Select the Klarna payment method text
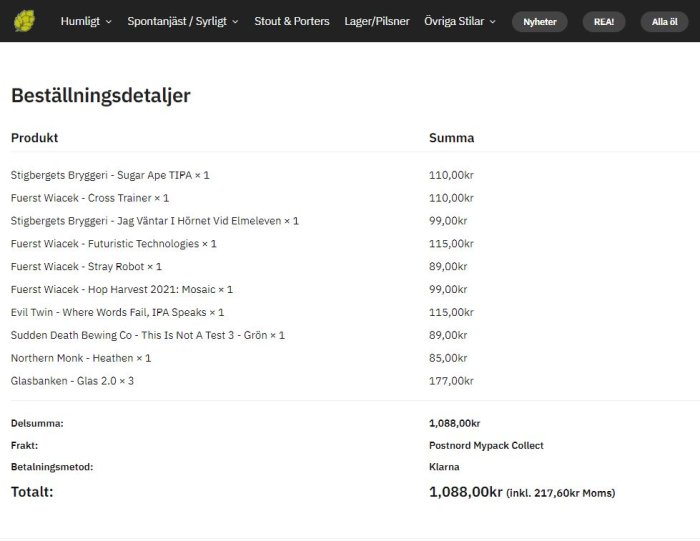Viewport: 700px width, 541px height. point(444,467)
